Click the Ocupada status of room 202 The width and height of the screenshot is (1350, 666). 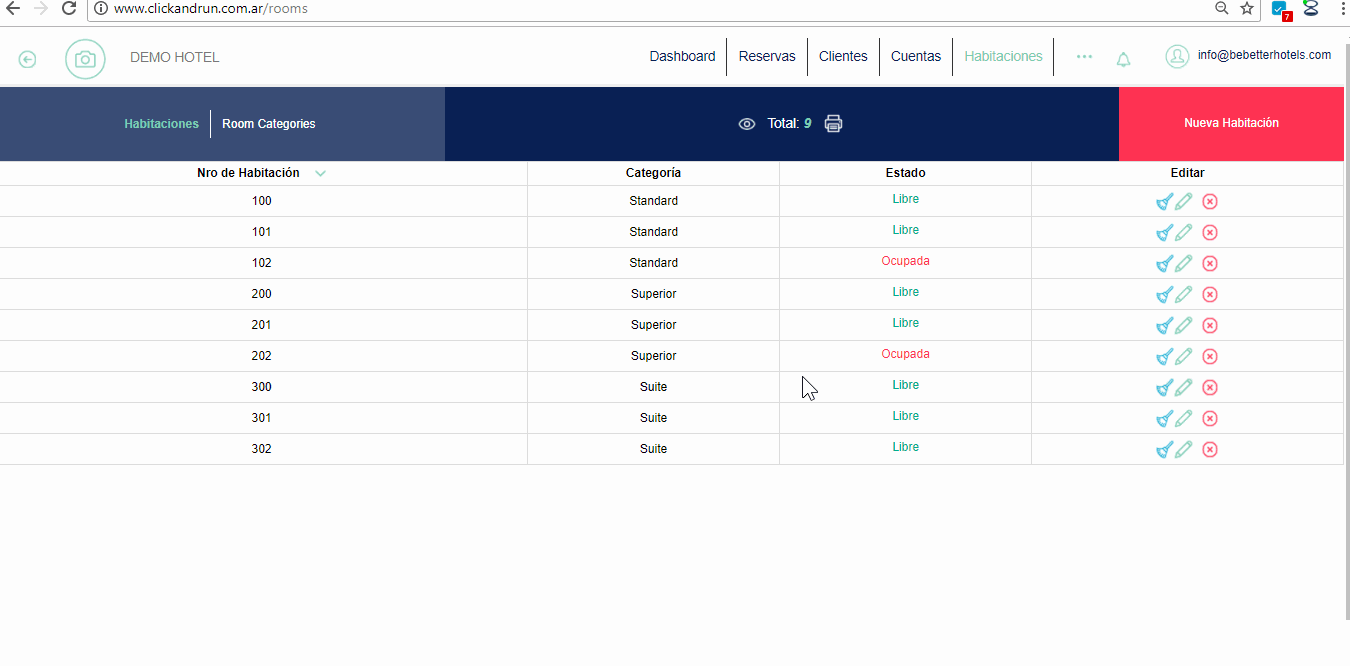905,354
